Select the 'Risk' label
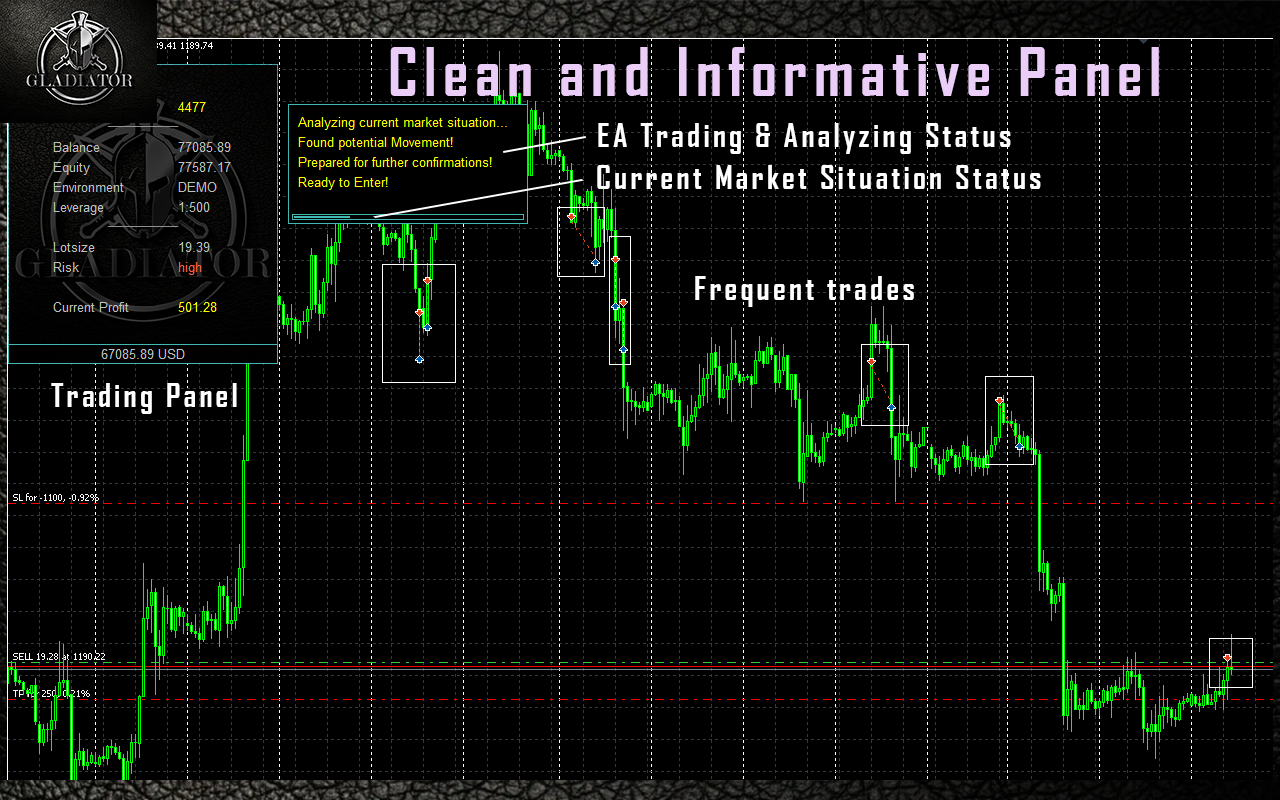Screen dimensions: 1280x800 tap(65, 268)
